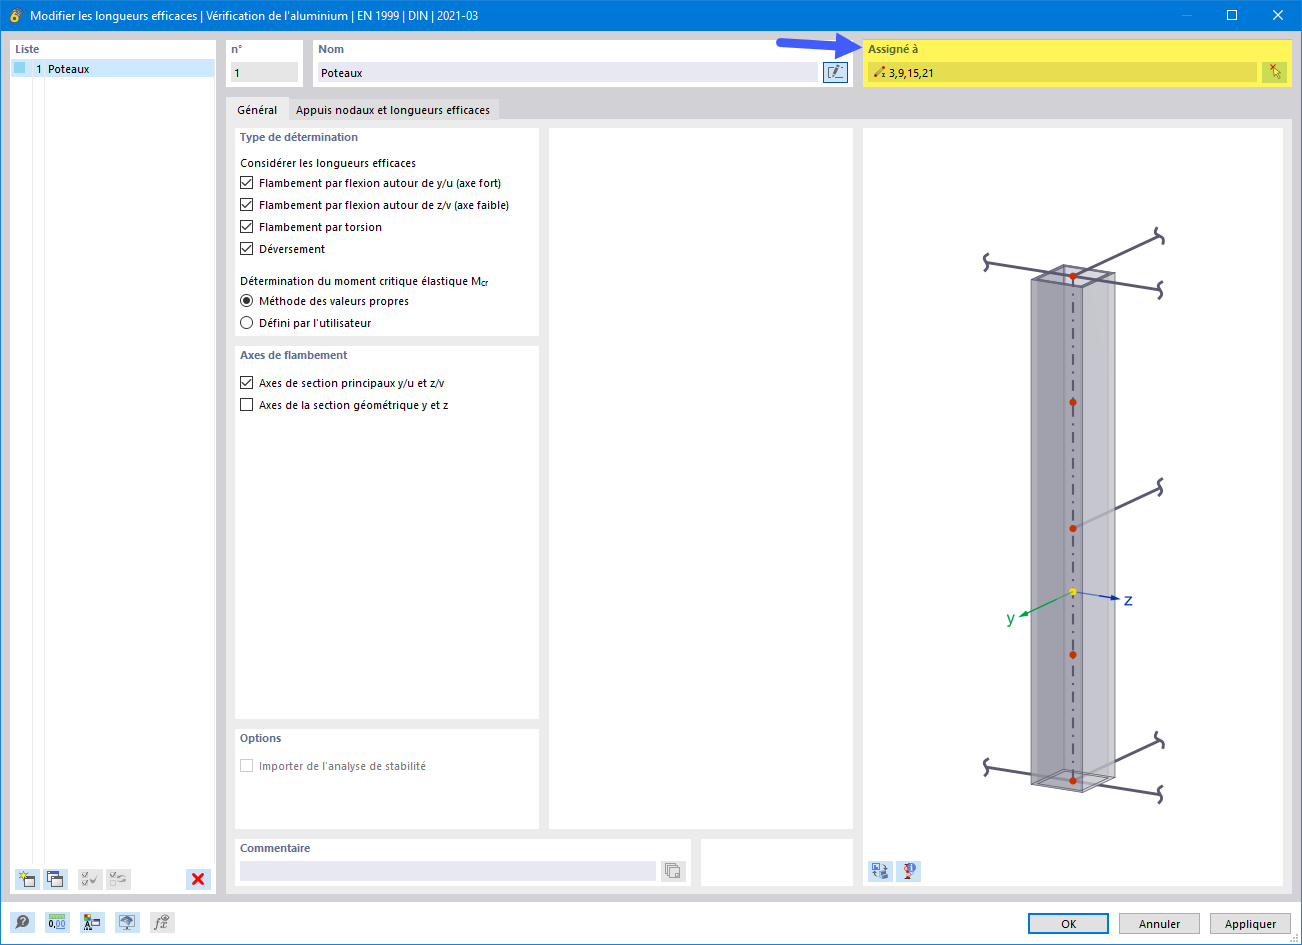Maximize the dialog window
Viewport: 1302px width, 945px height.
(x=1232, y=15)
